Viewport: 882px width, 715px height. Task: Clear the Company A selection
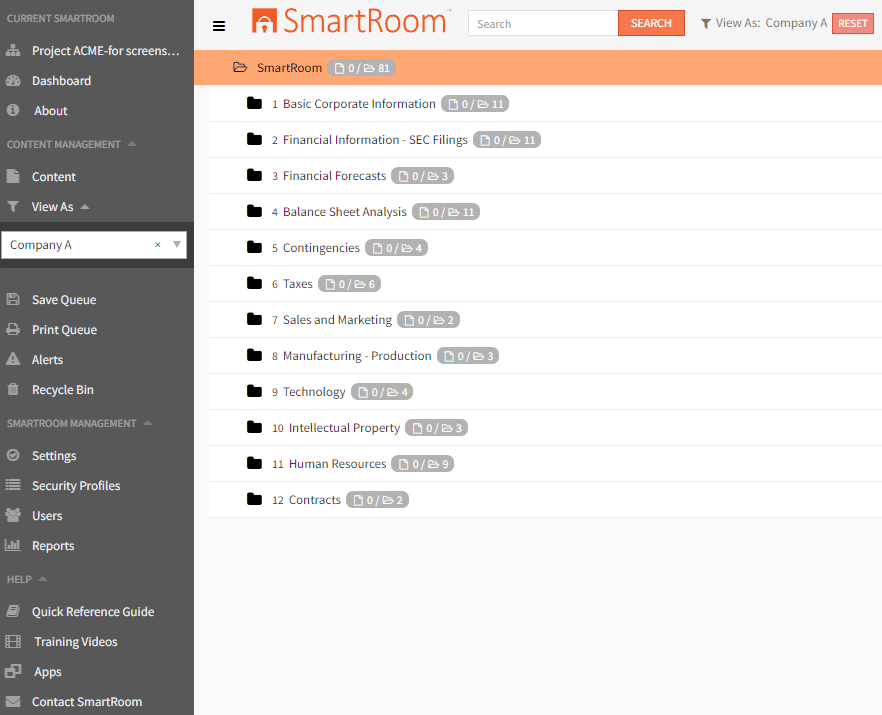tap(158, 245)
